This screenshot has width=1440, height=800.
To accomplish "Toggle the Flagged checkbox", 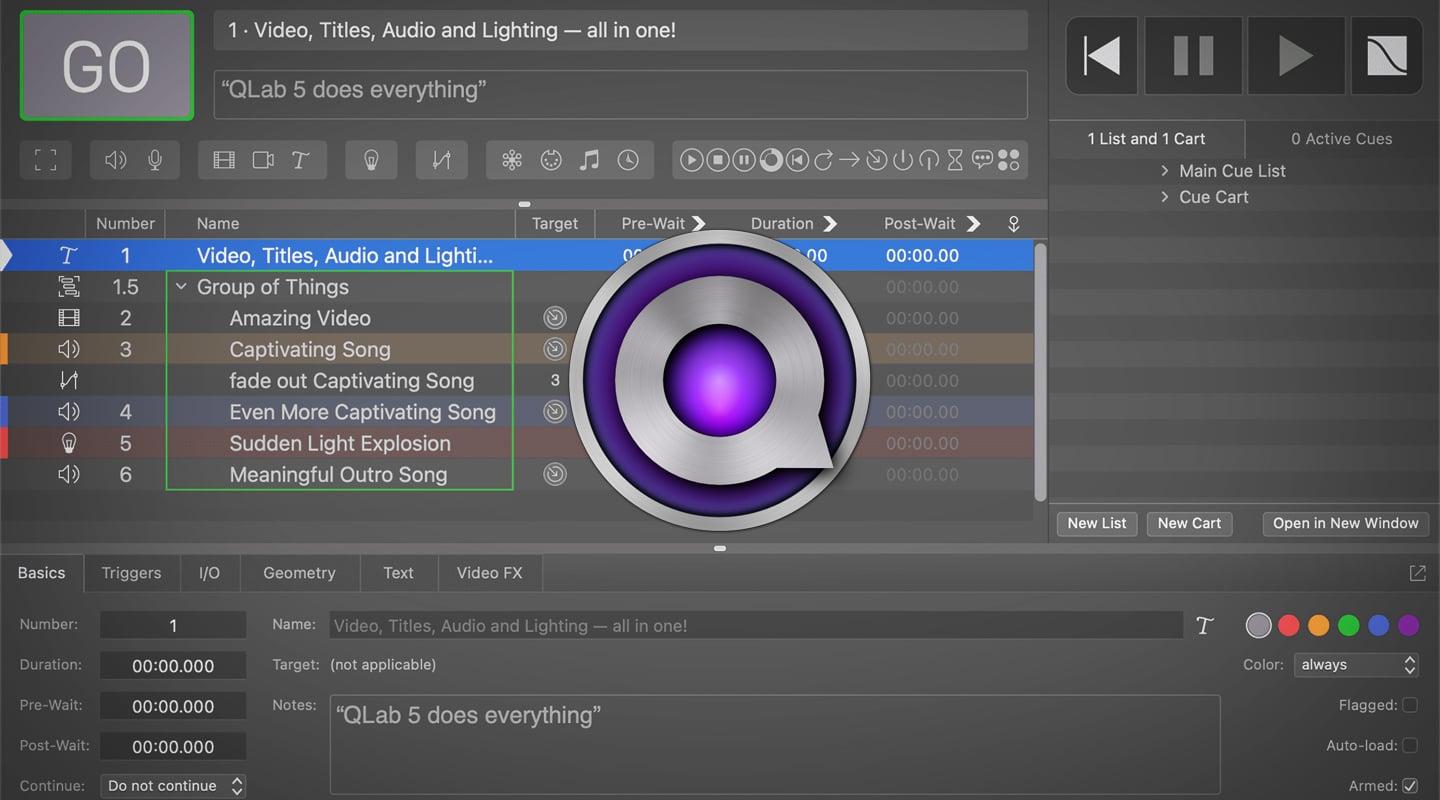I will 1410,705.
